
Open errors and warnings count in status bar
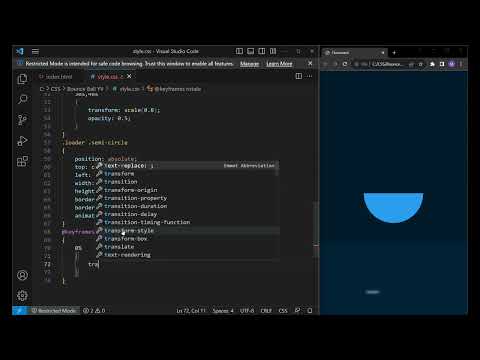tap(94, 311)
